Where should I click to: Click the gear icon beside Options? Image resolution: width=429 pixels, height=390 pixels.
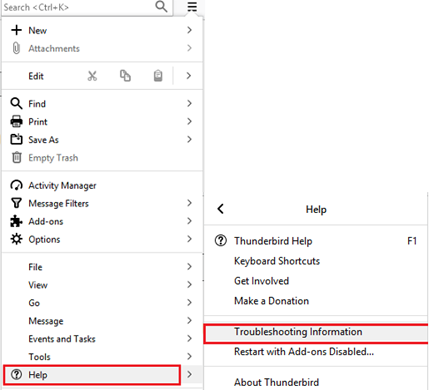[16, 239]
